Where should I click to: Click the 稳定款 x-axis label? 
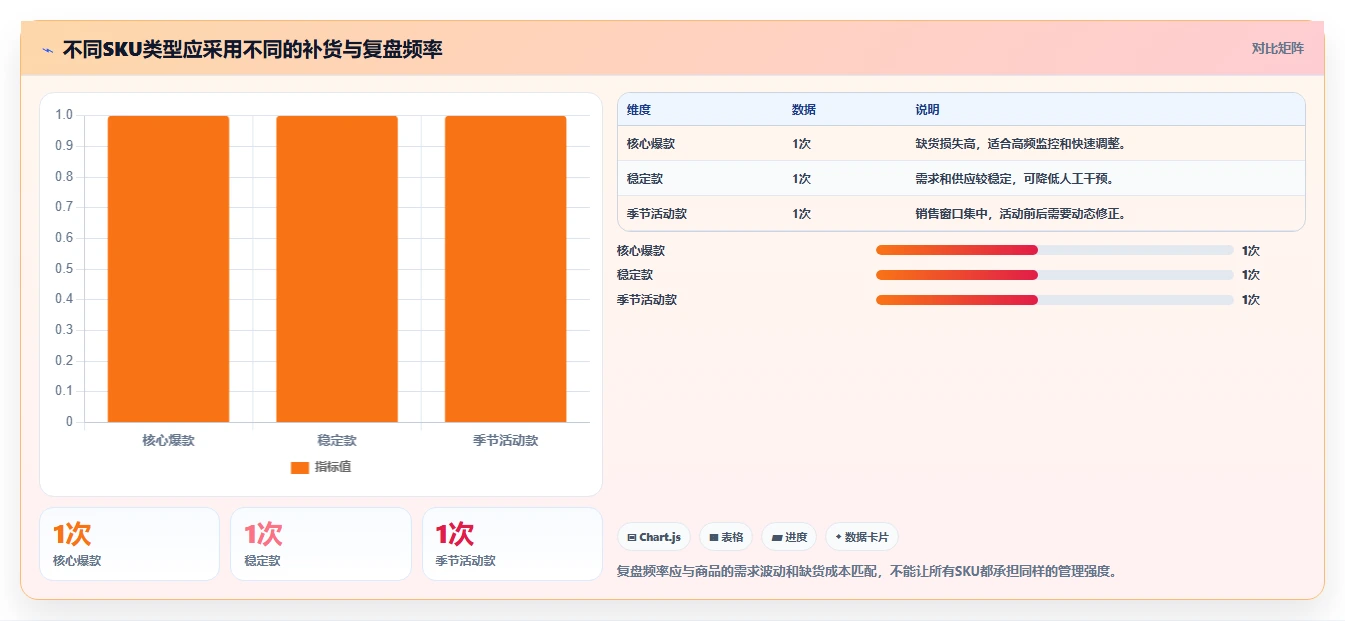(x=337, y=441)
